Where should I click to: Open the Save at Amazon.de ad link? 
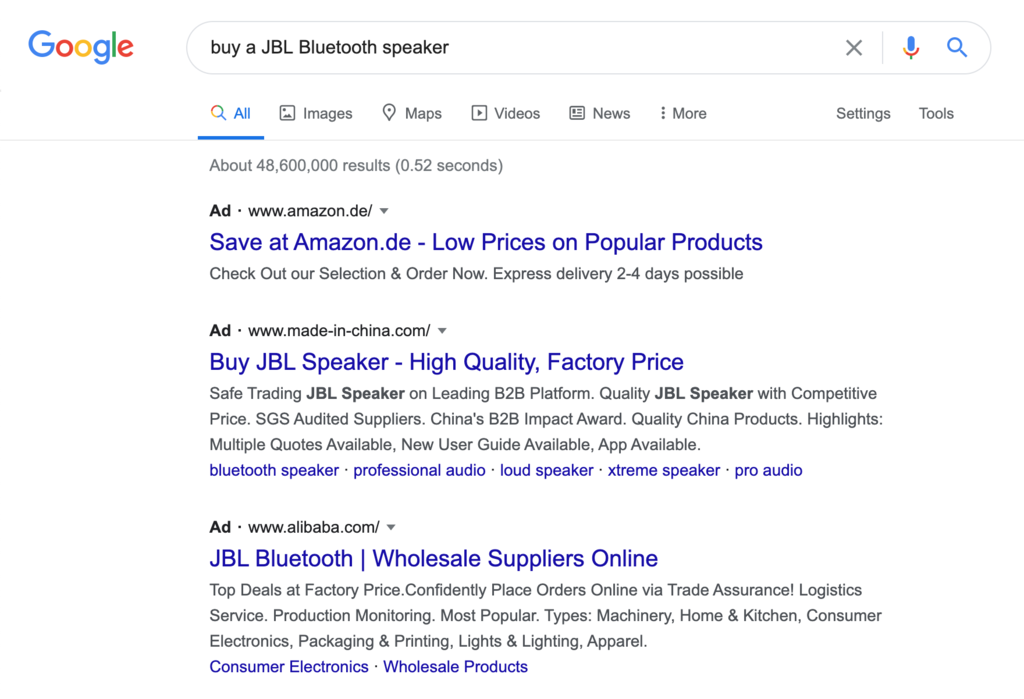point(486,242)
